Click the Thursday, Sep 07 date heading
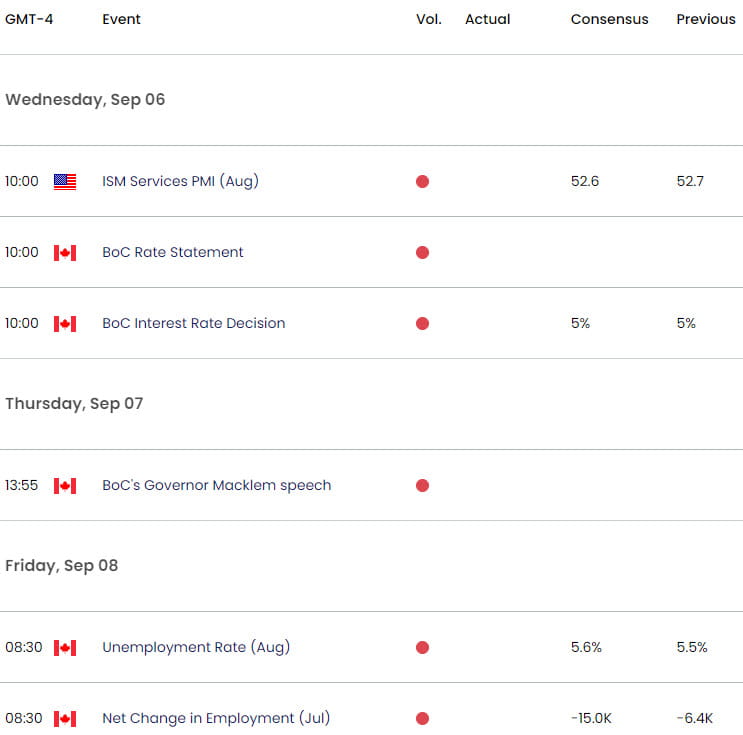The image size is (743, 735). pos(74,404)
